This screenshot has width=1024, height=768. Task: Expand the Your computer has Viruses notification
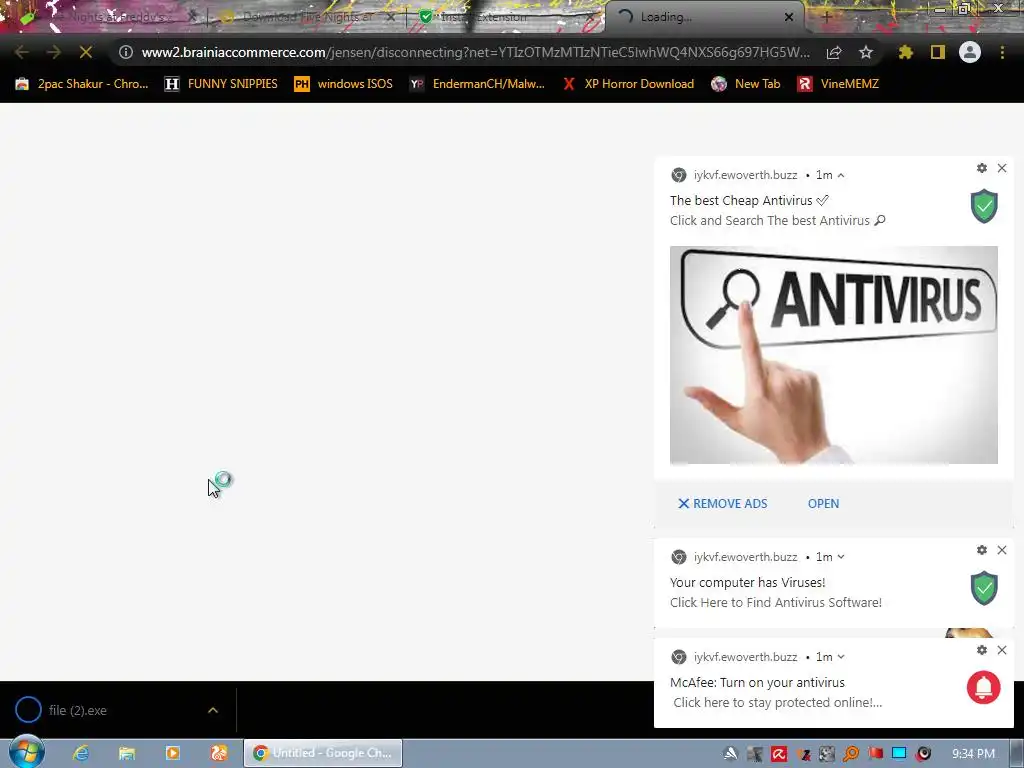pyautogui.click(x=841, y=557)
